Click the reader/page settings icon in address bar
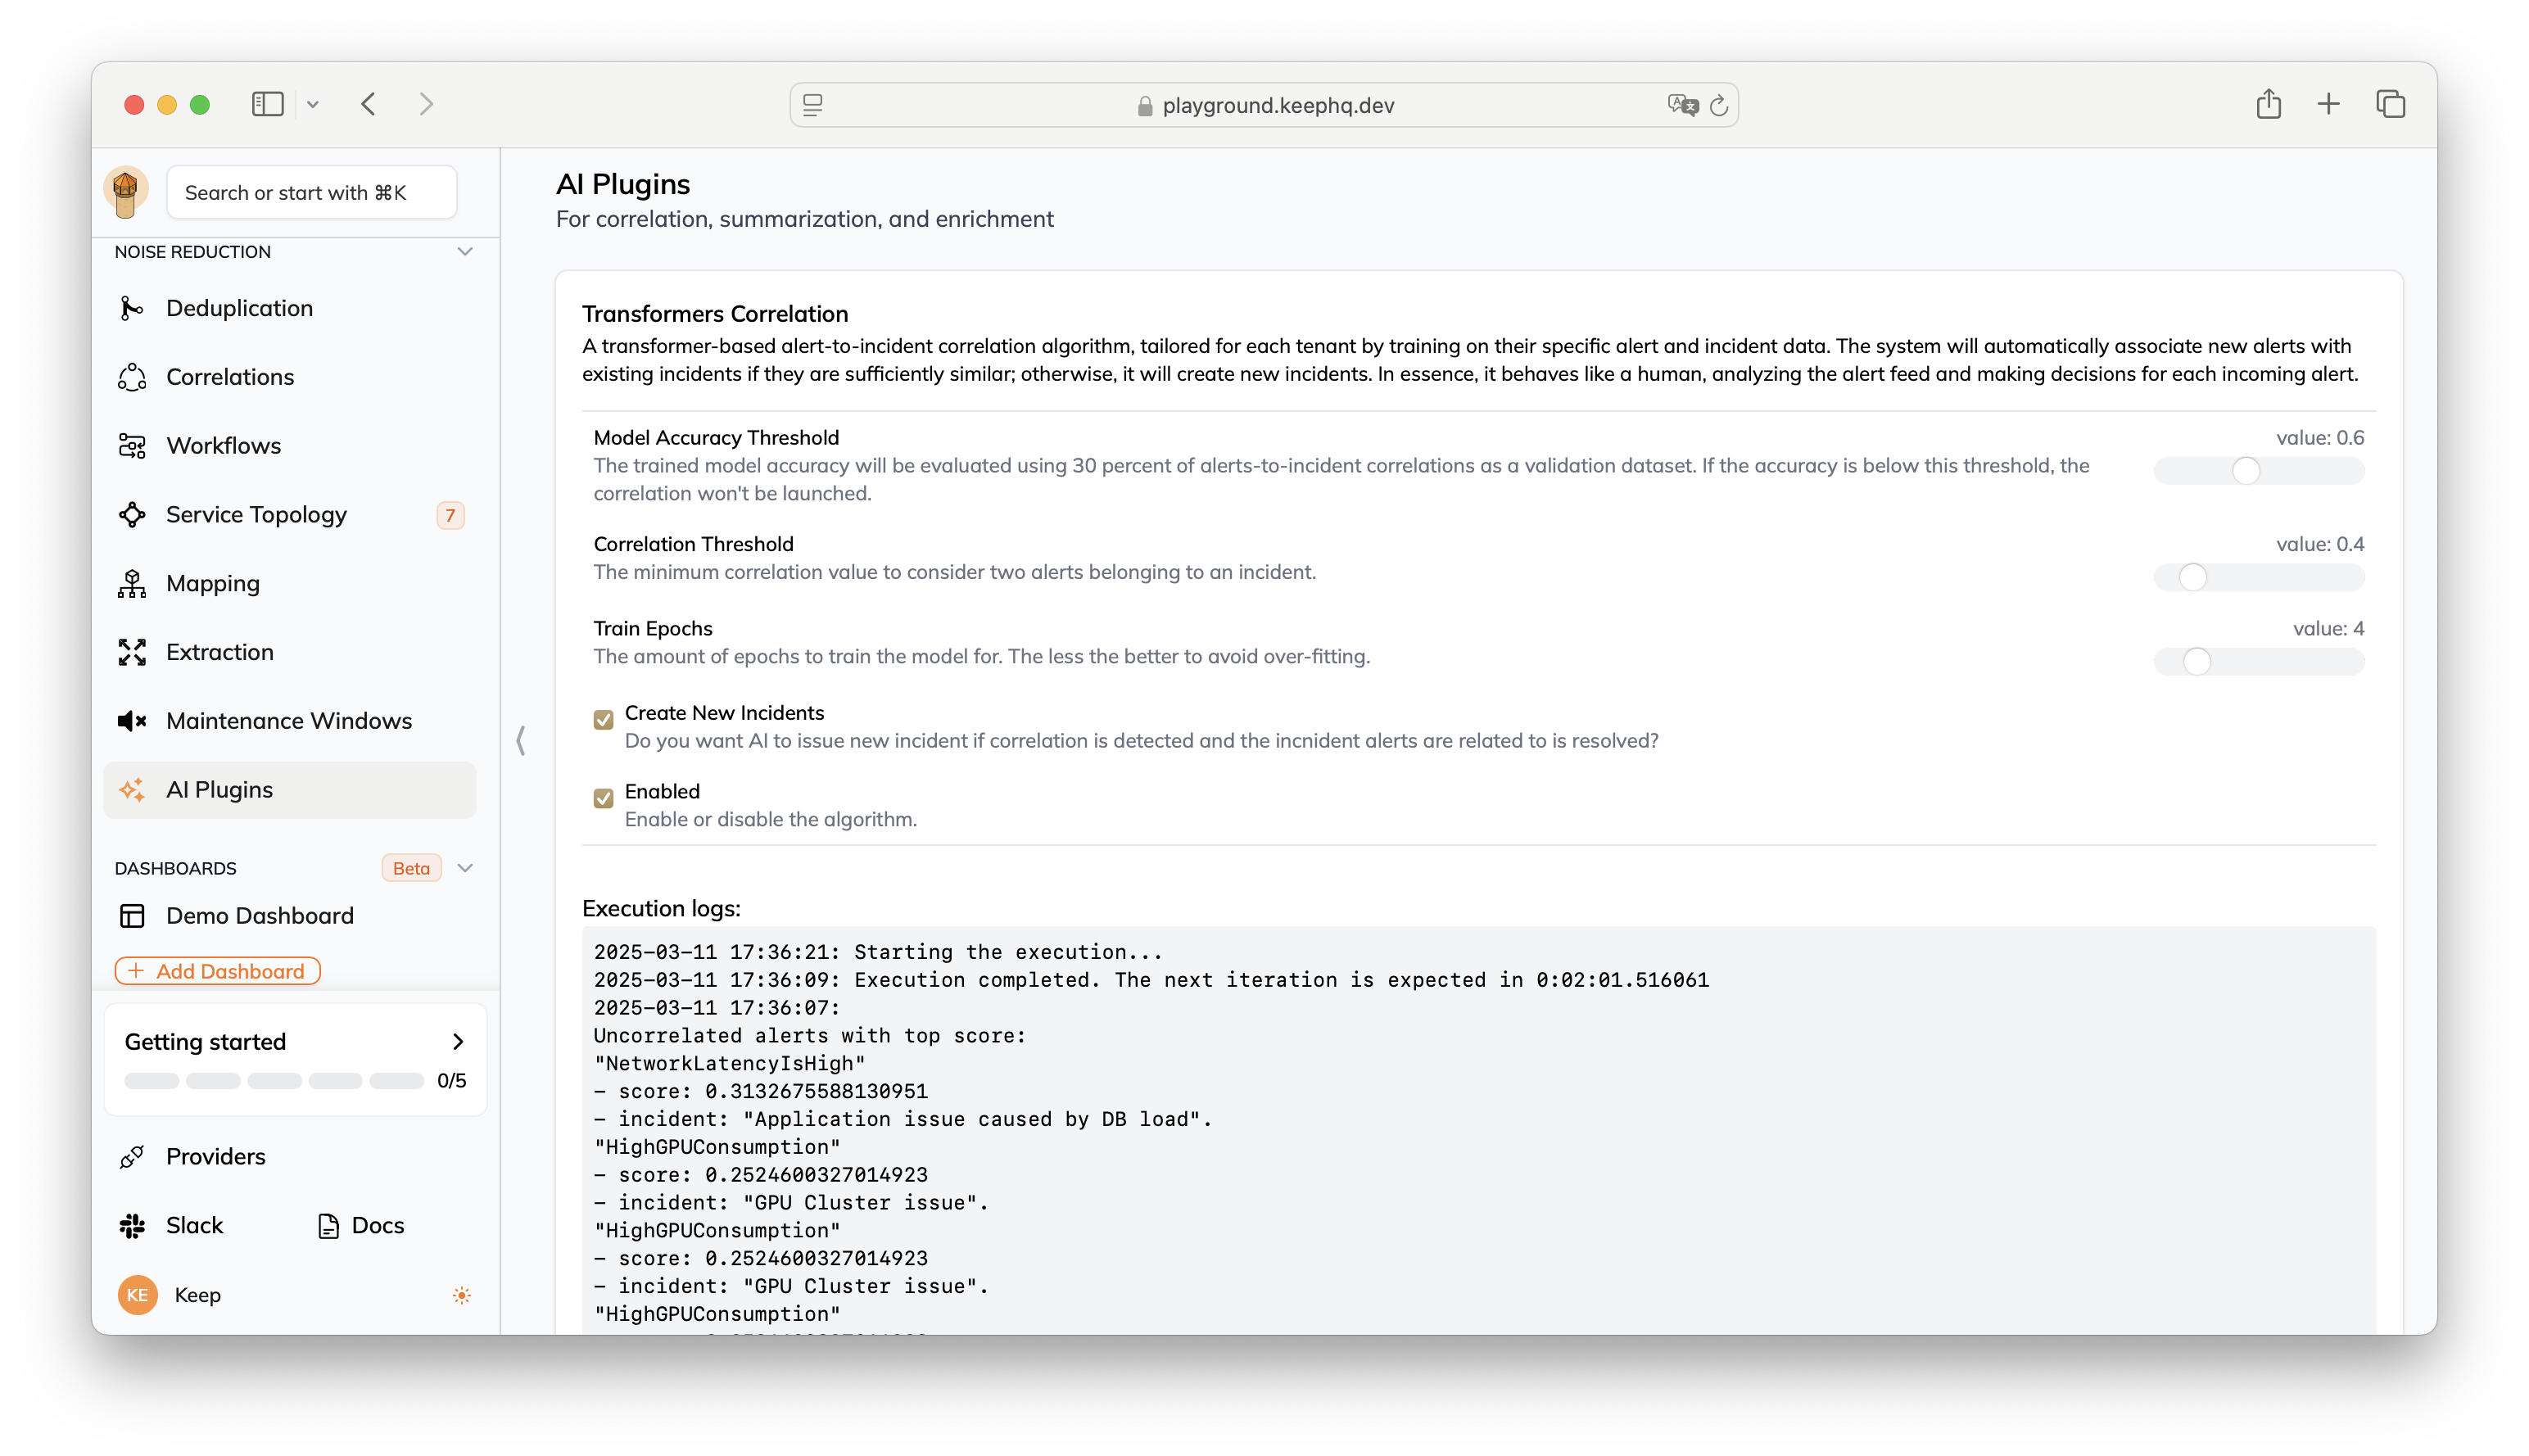The width and height of the screenshot is (2529, 1456). click(813, 105)
